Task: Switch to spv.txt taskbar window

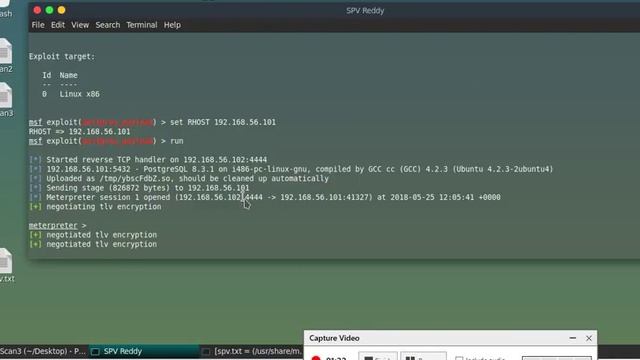Action: (x=252, y=351)
